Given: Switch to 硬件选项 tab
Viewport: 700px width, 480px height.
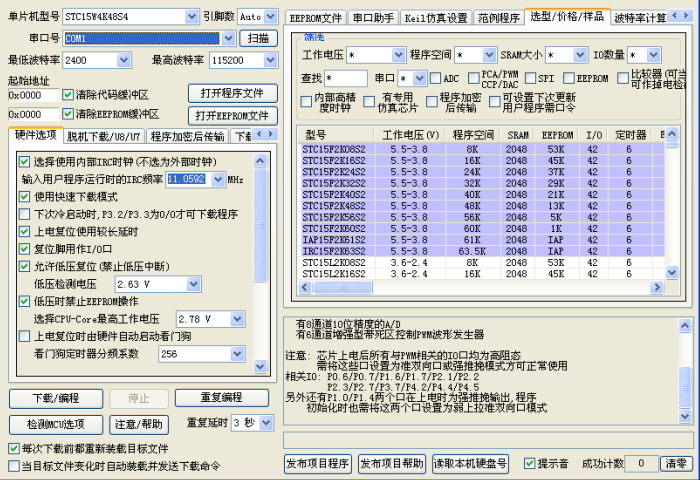Looking at the screenshot, I should [x=36, y=135].
